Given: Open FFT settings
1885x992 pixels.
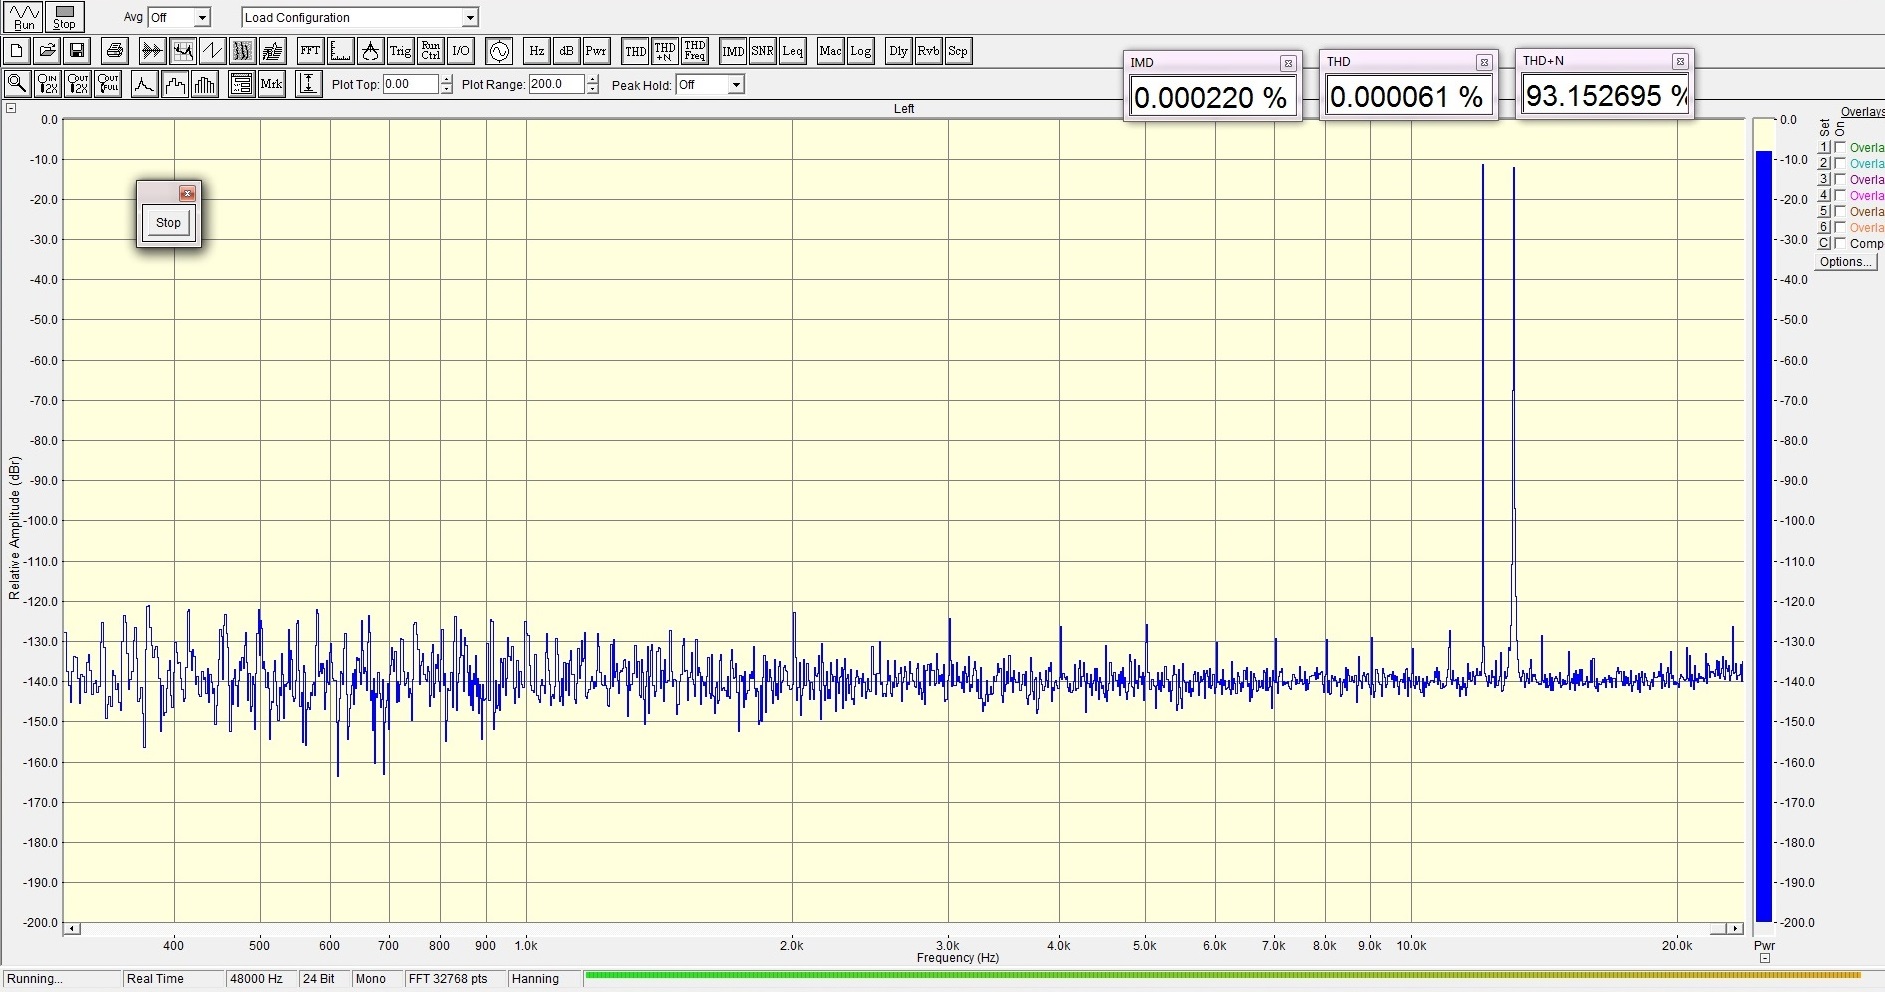Looking at the screenshot, I should 310,51.
